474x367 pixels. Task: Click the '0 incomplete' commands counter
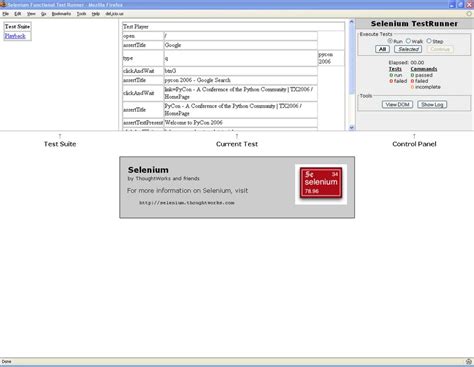426,87
